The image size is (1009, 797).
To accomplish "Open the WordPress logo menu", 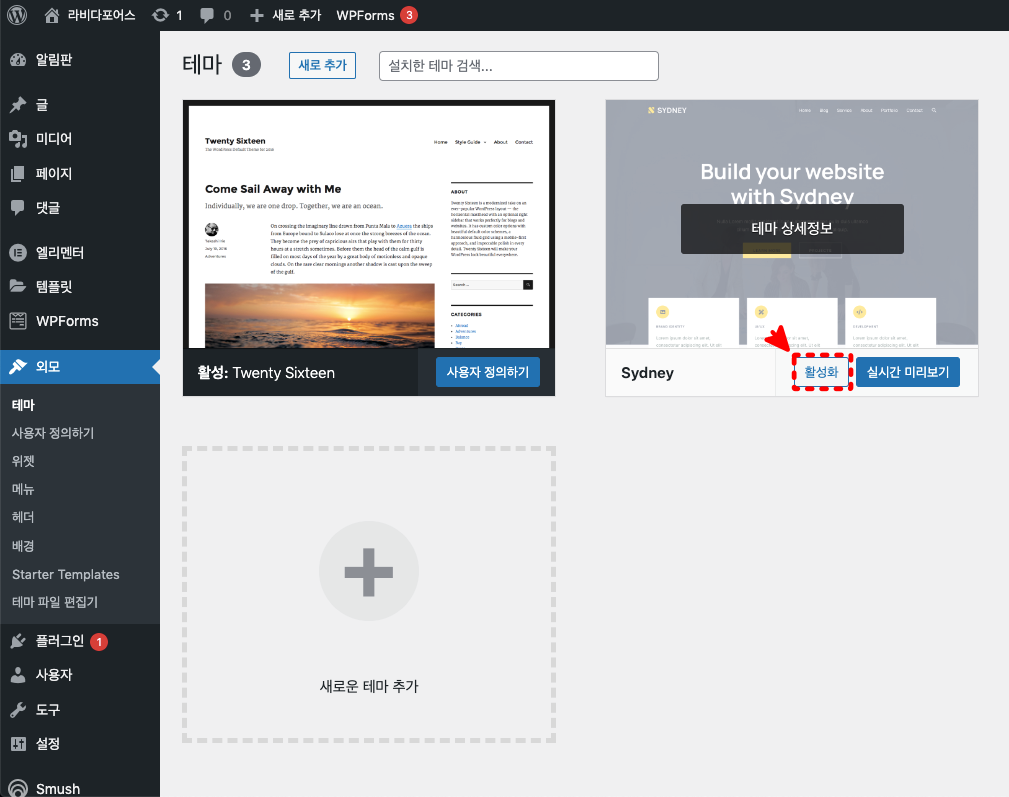I will point(17,15).
